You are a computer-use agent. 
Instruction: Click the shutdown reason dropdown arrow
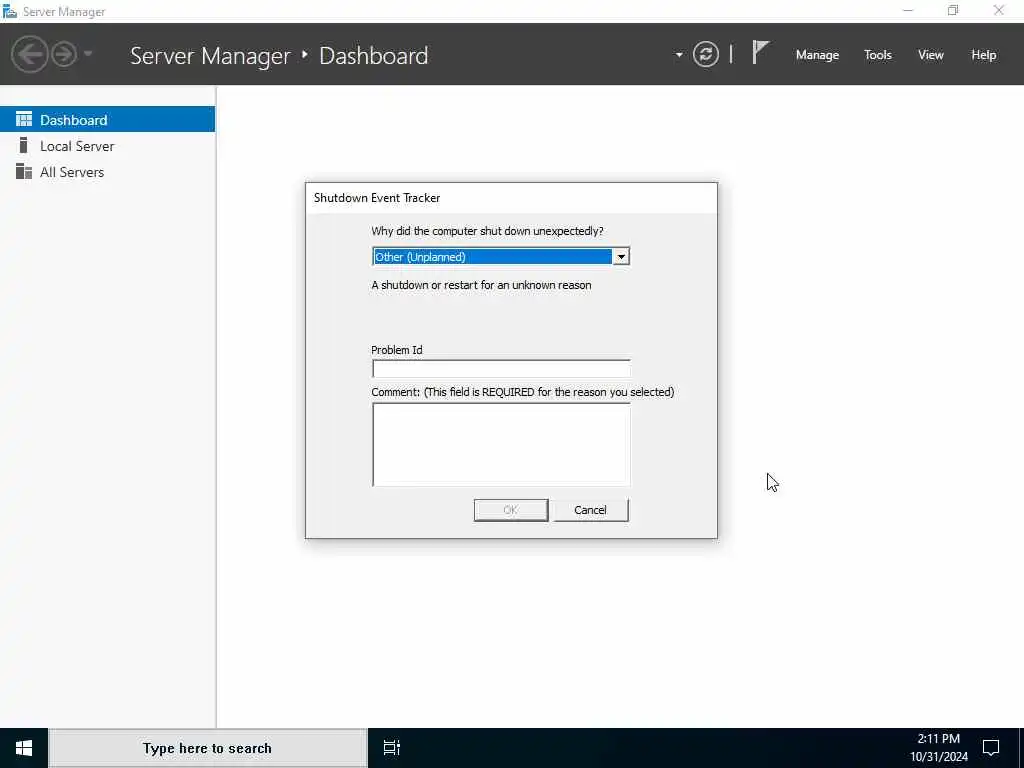coord(620,257)
